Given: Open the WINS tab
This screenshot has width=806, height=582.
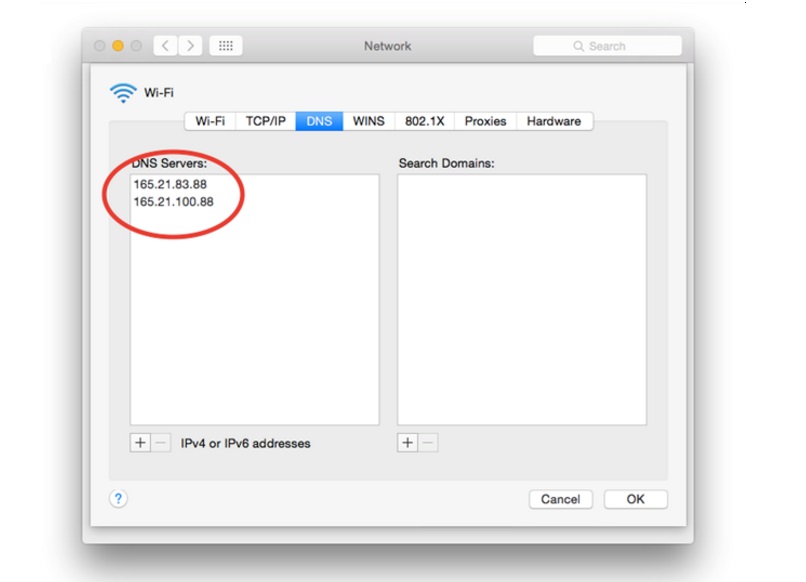Looking at the screenshot, I should click(369, 121).
